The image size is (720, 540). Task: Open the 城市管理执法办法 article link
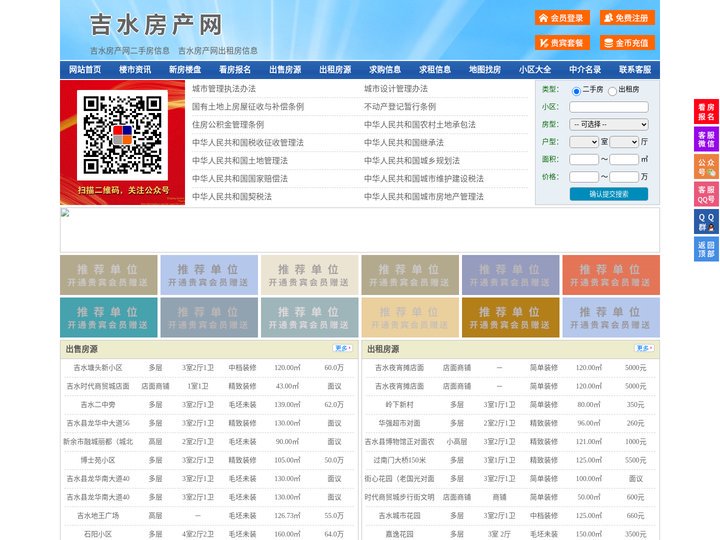224,89
